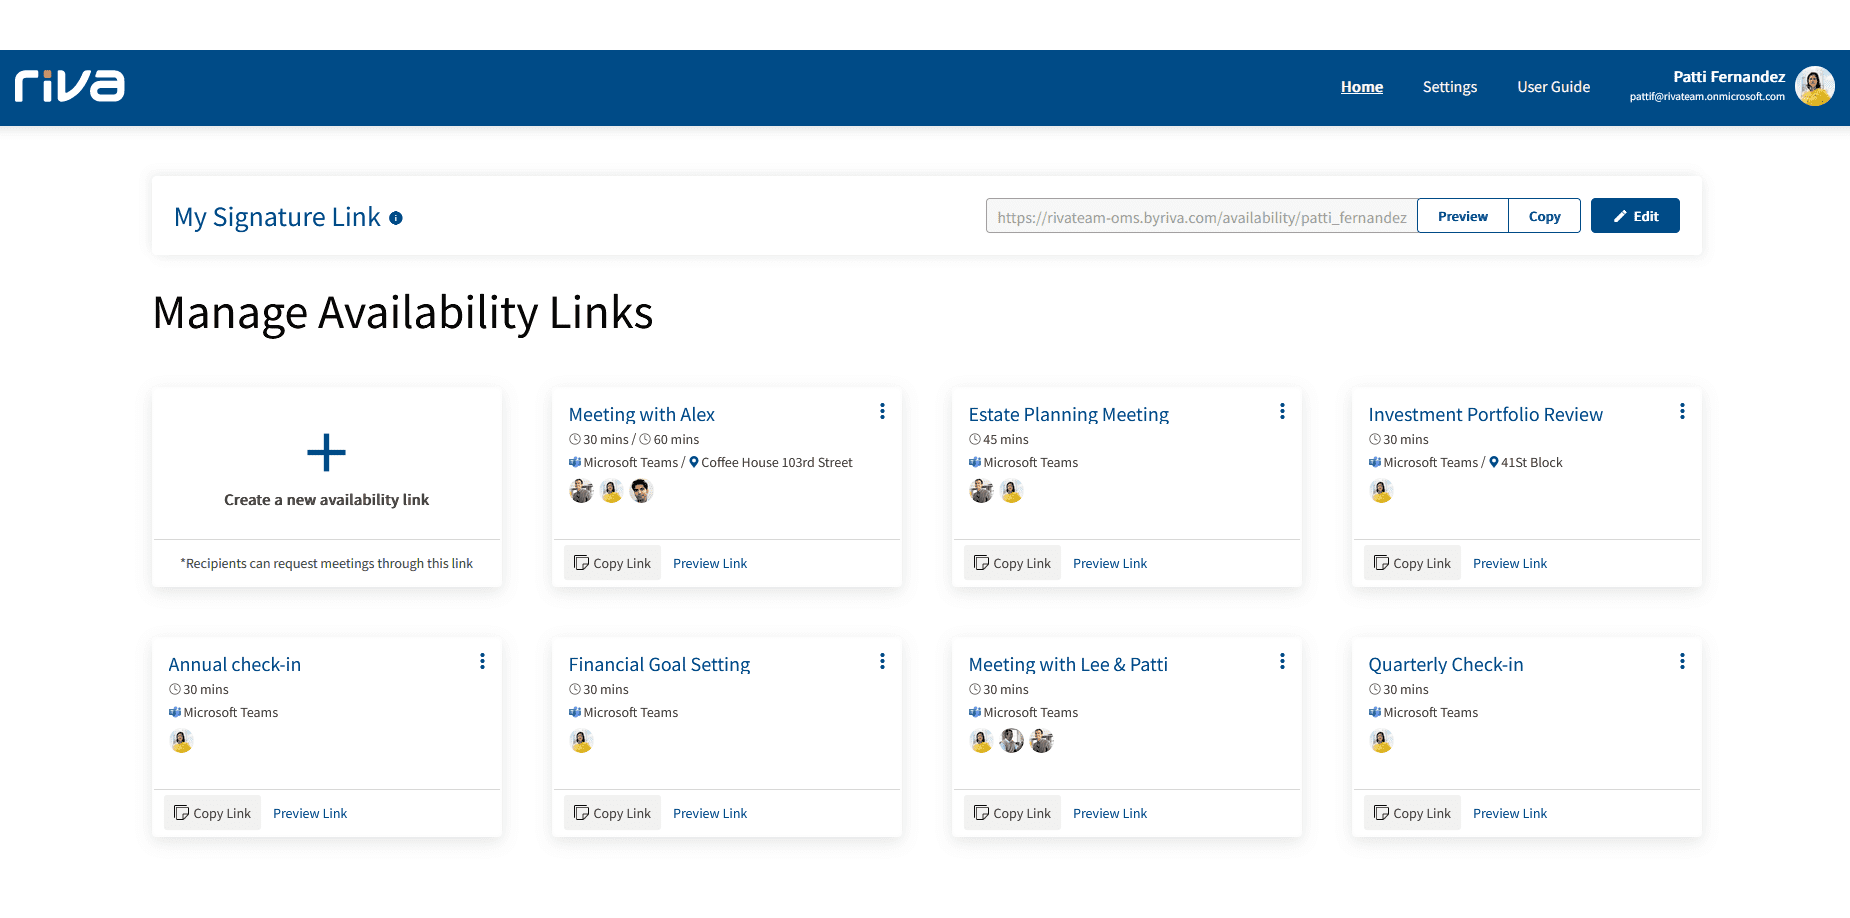The image size is (1850, 918).
Task: Click the plus icon to create availability link
Action: pos(326,453)
